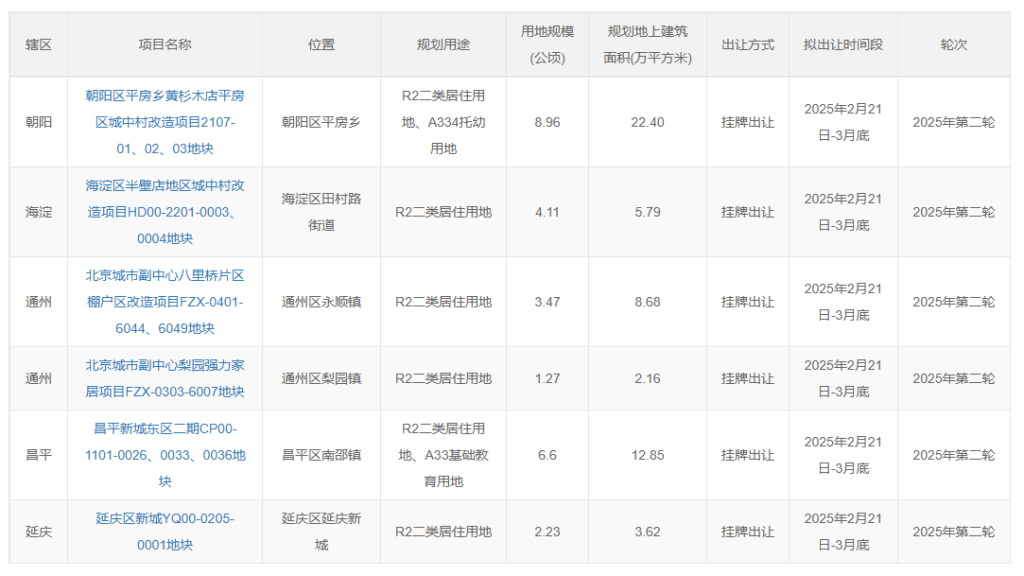Open the 北京城市副中心八里桥片区 project link
This screenshot has height=576, width=1024.
165,302
